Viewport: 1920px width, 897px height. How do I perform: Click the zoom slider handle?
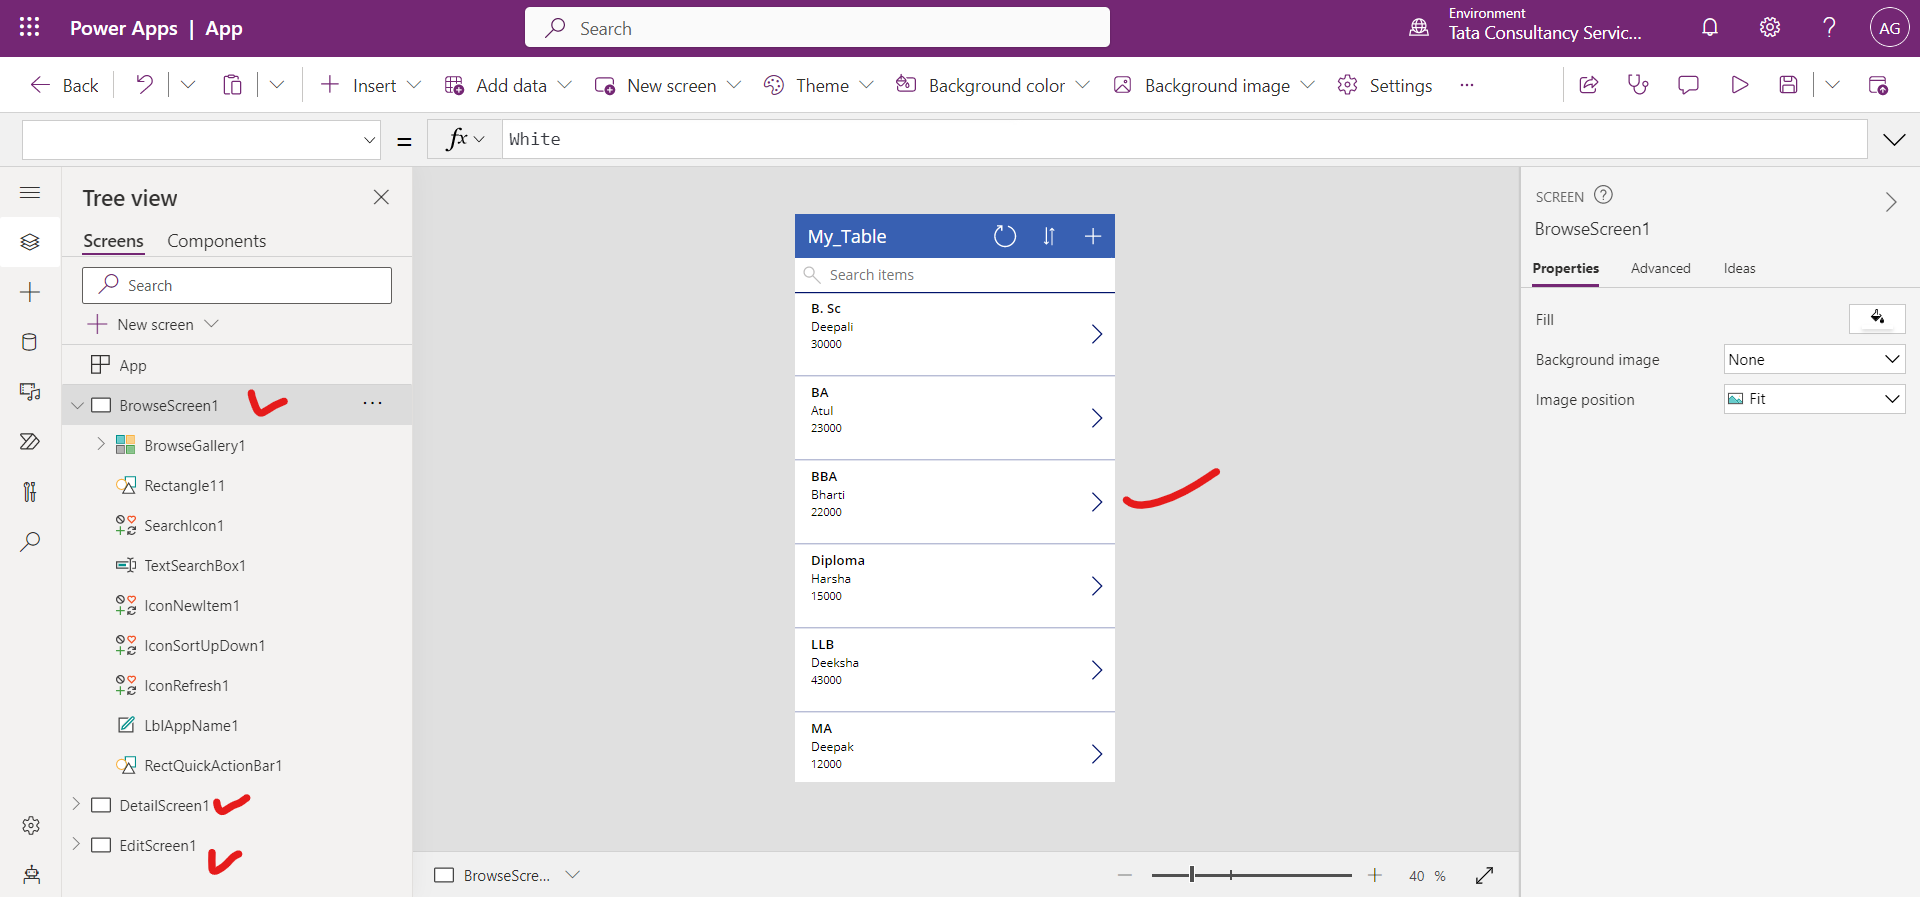(x=1192, y=875)
